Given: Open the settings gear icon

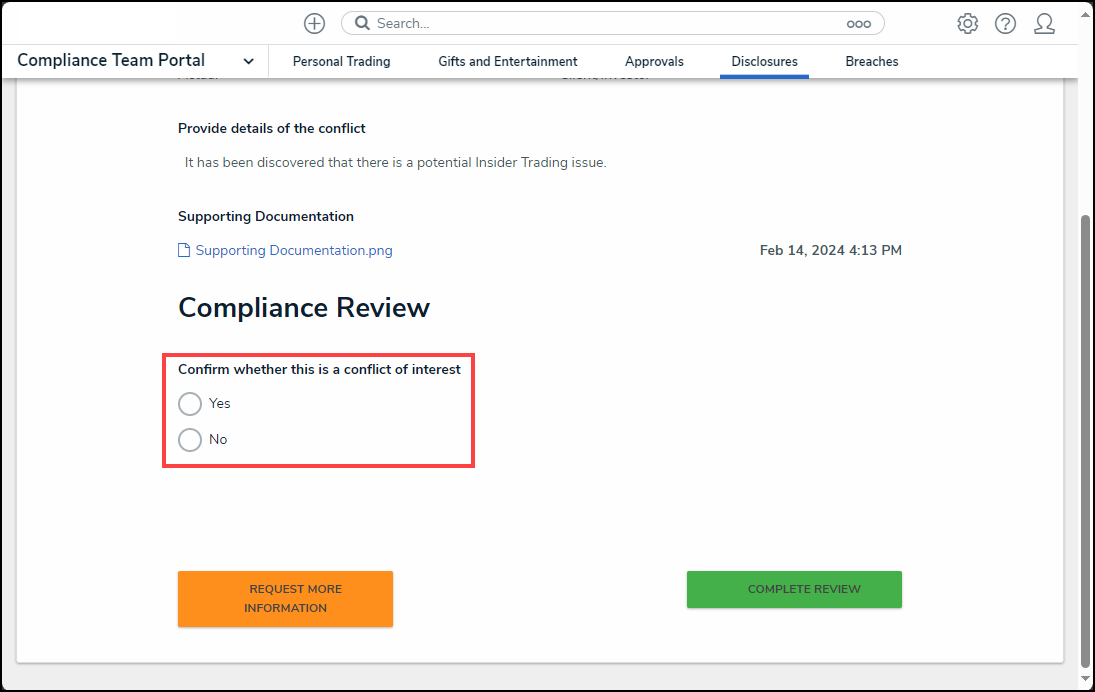Looking at the screenshot, I should coord(967,22).
